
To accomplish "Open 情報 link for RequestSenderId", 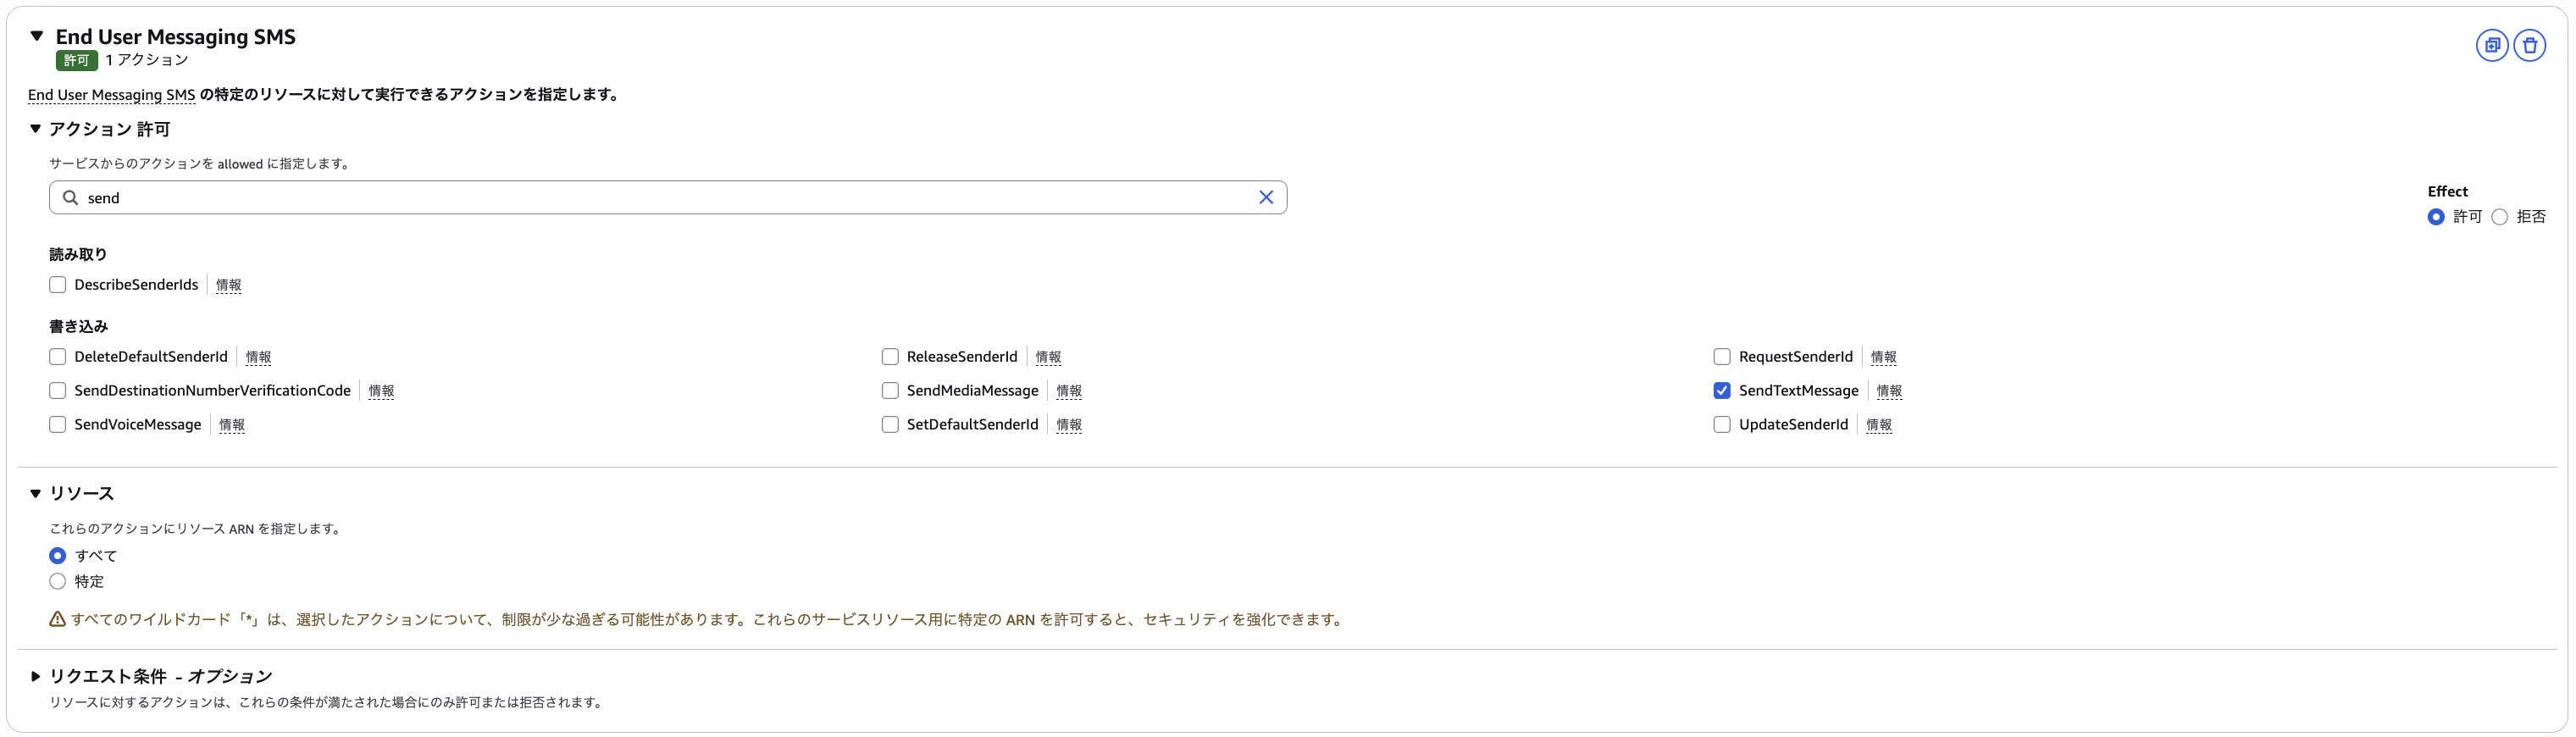I will pos(1883,357).
